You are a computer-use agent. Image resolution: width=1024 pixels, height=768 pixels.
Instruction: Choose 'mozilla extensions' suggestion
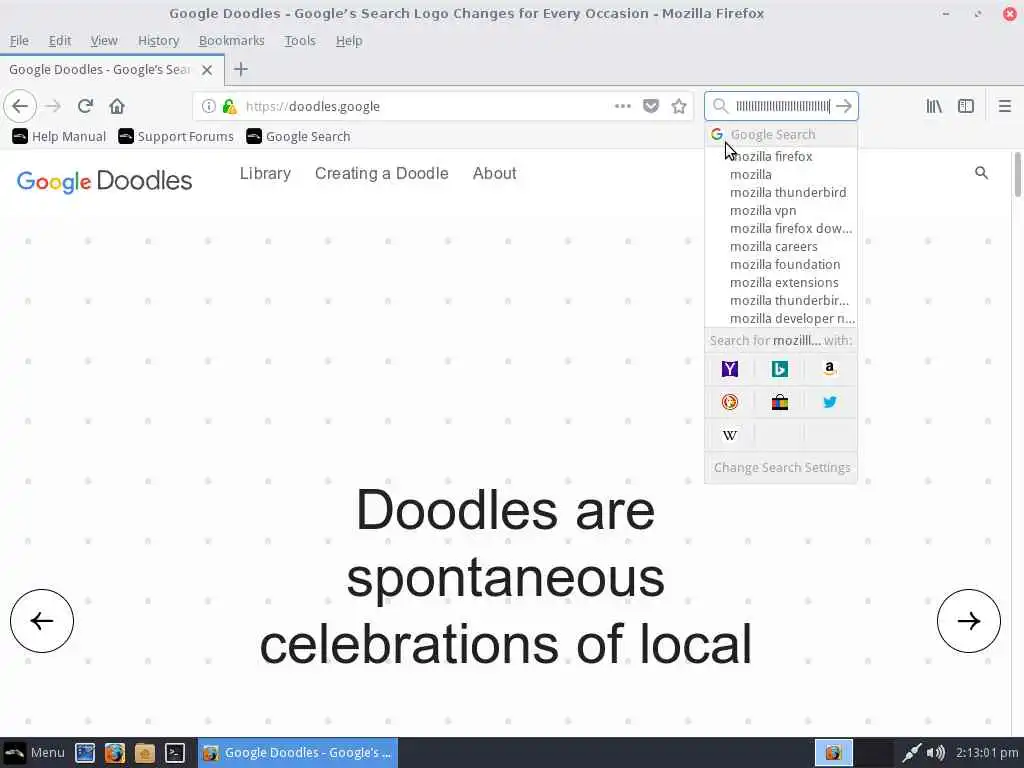pos(781,282)
